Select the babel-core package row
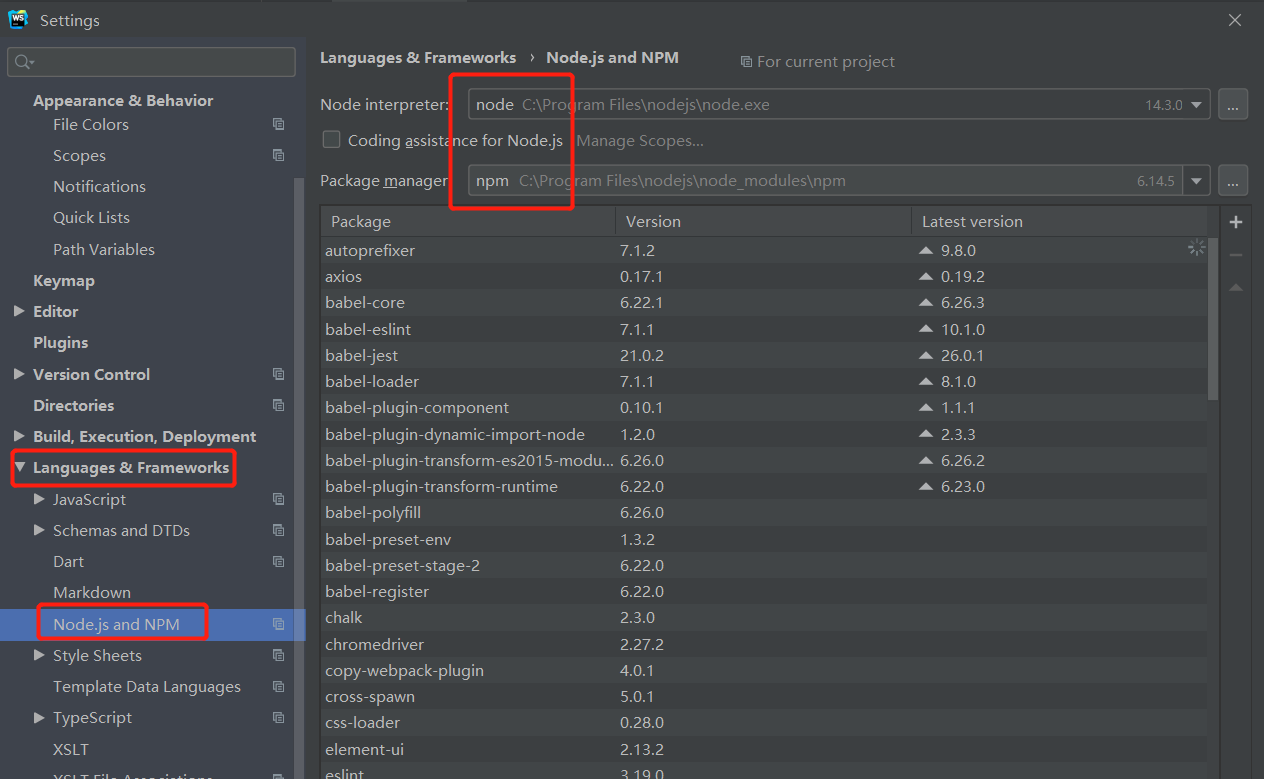 (x=764, y=303)
